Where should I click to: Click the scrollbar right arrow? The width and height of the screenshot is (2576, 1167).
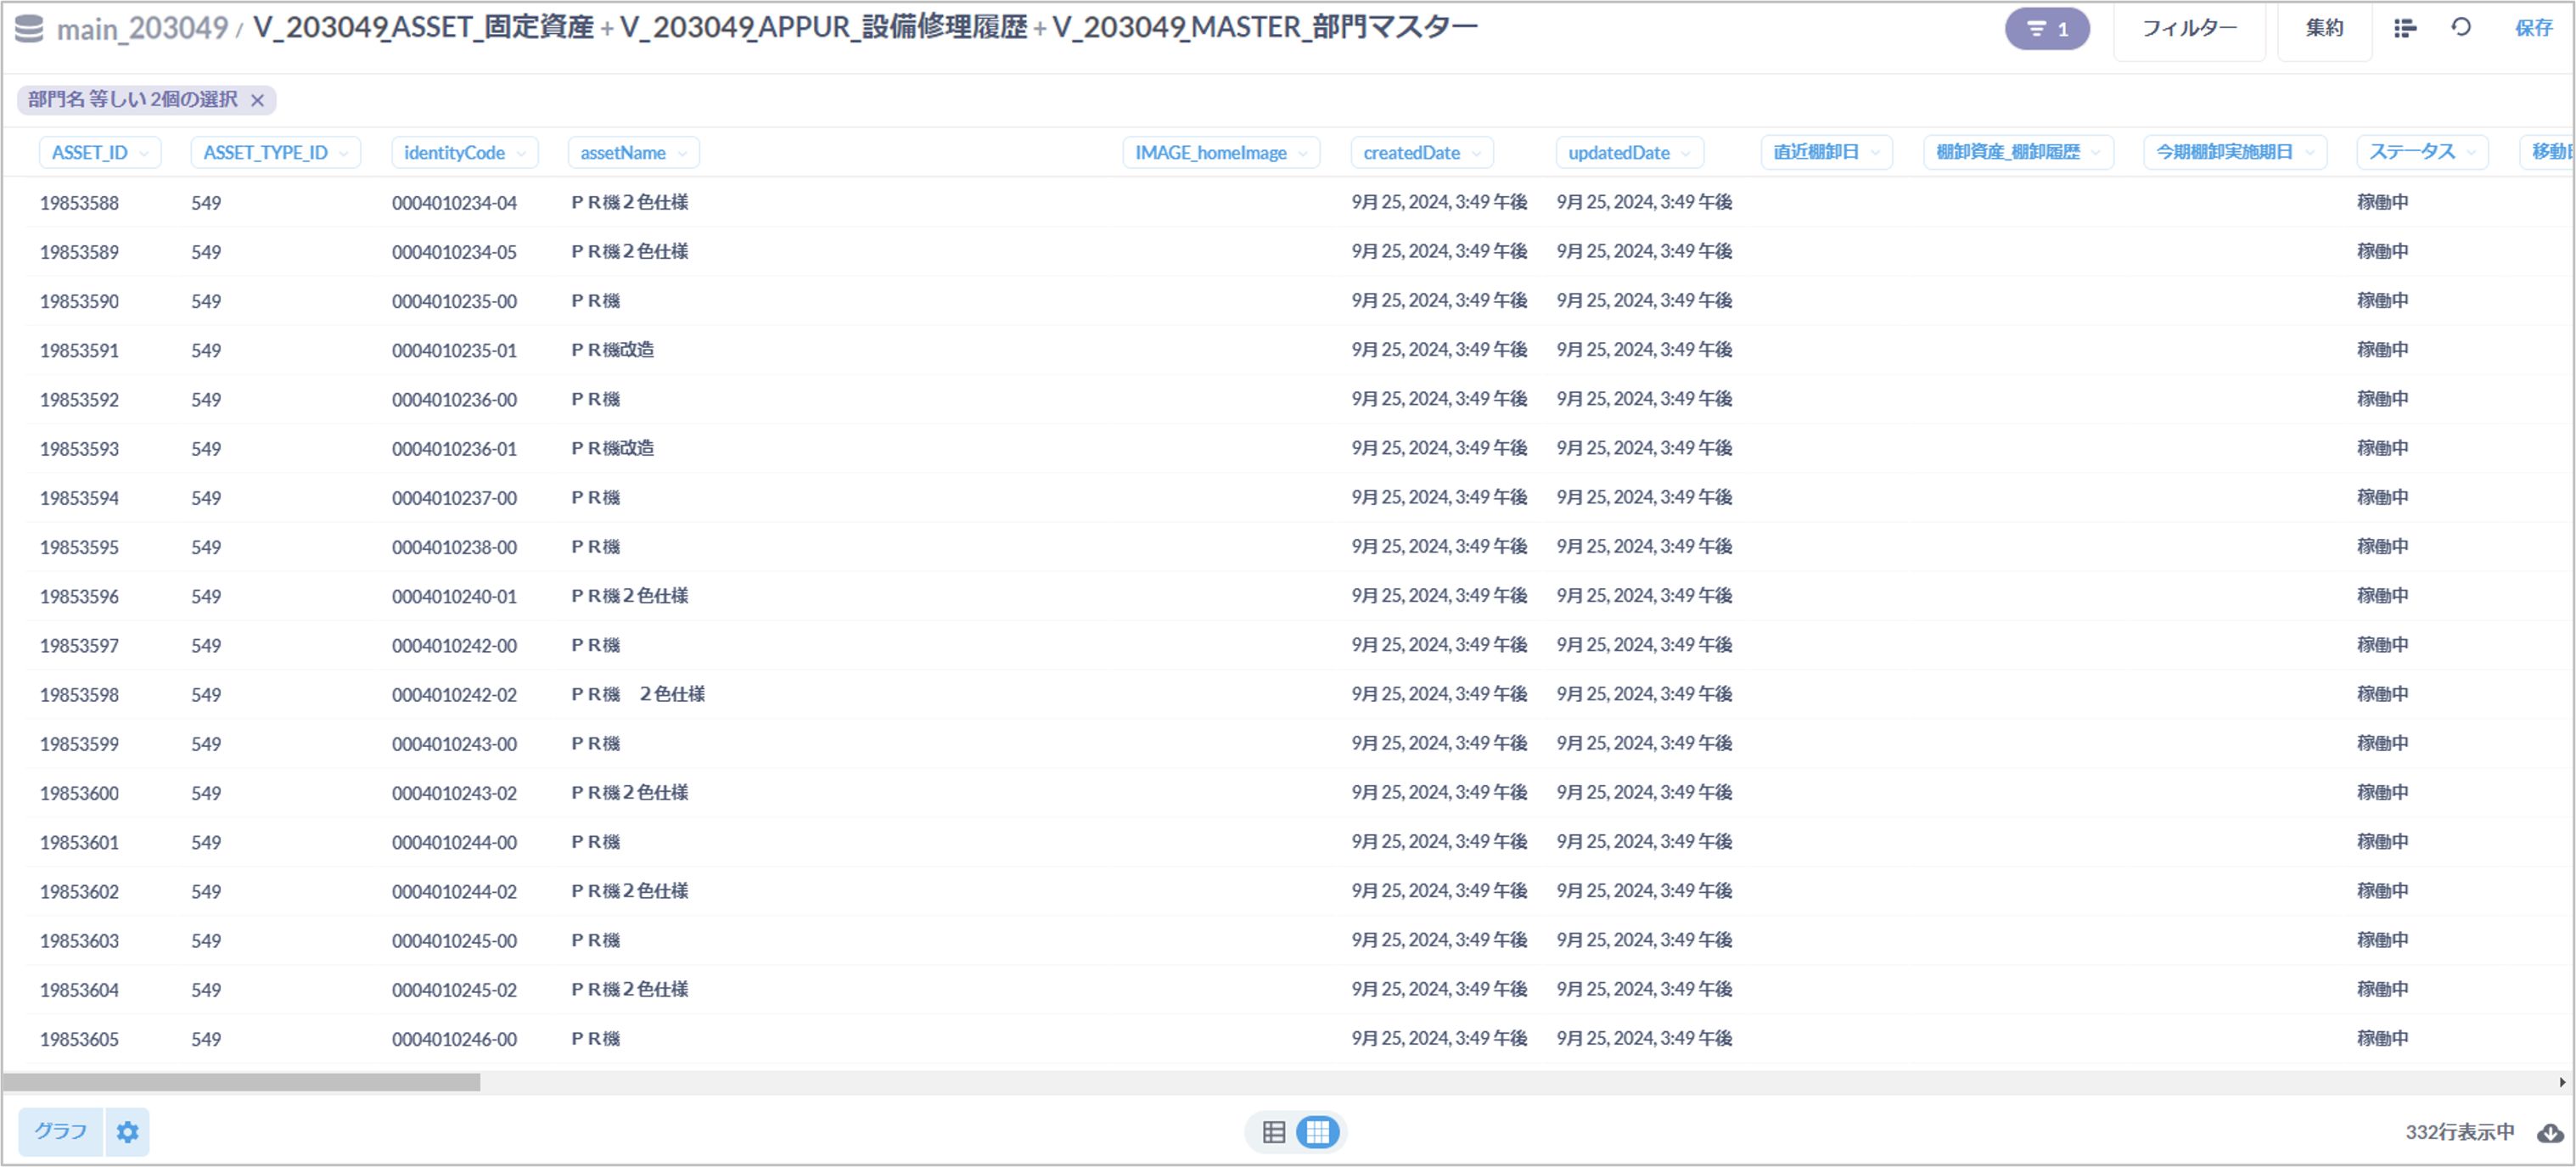pyautogui.click(x=2562, y=1082)
